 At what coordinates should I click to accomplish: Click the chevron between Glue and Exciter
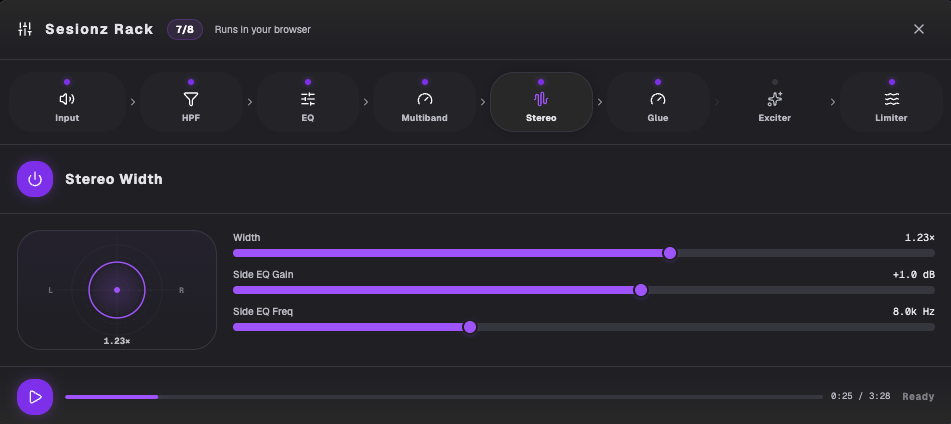point(717,102)
